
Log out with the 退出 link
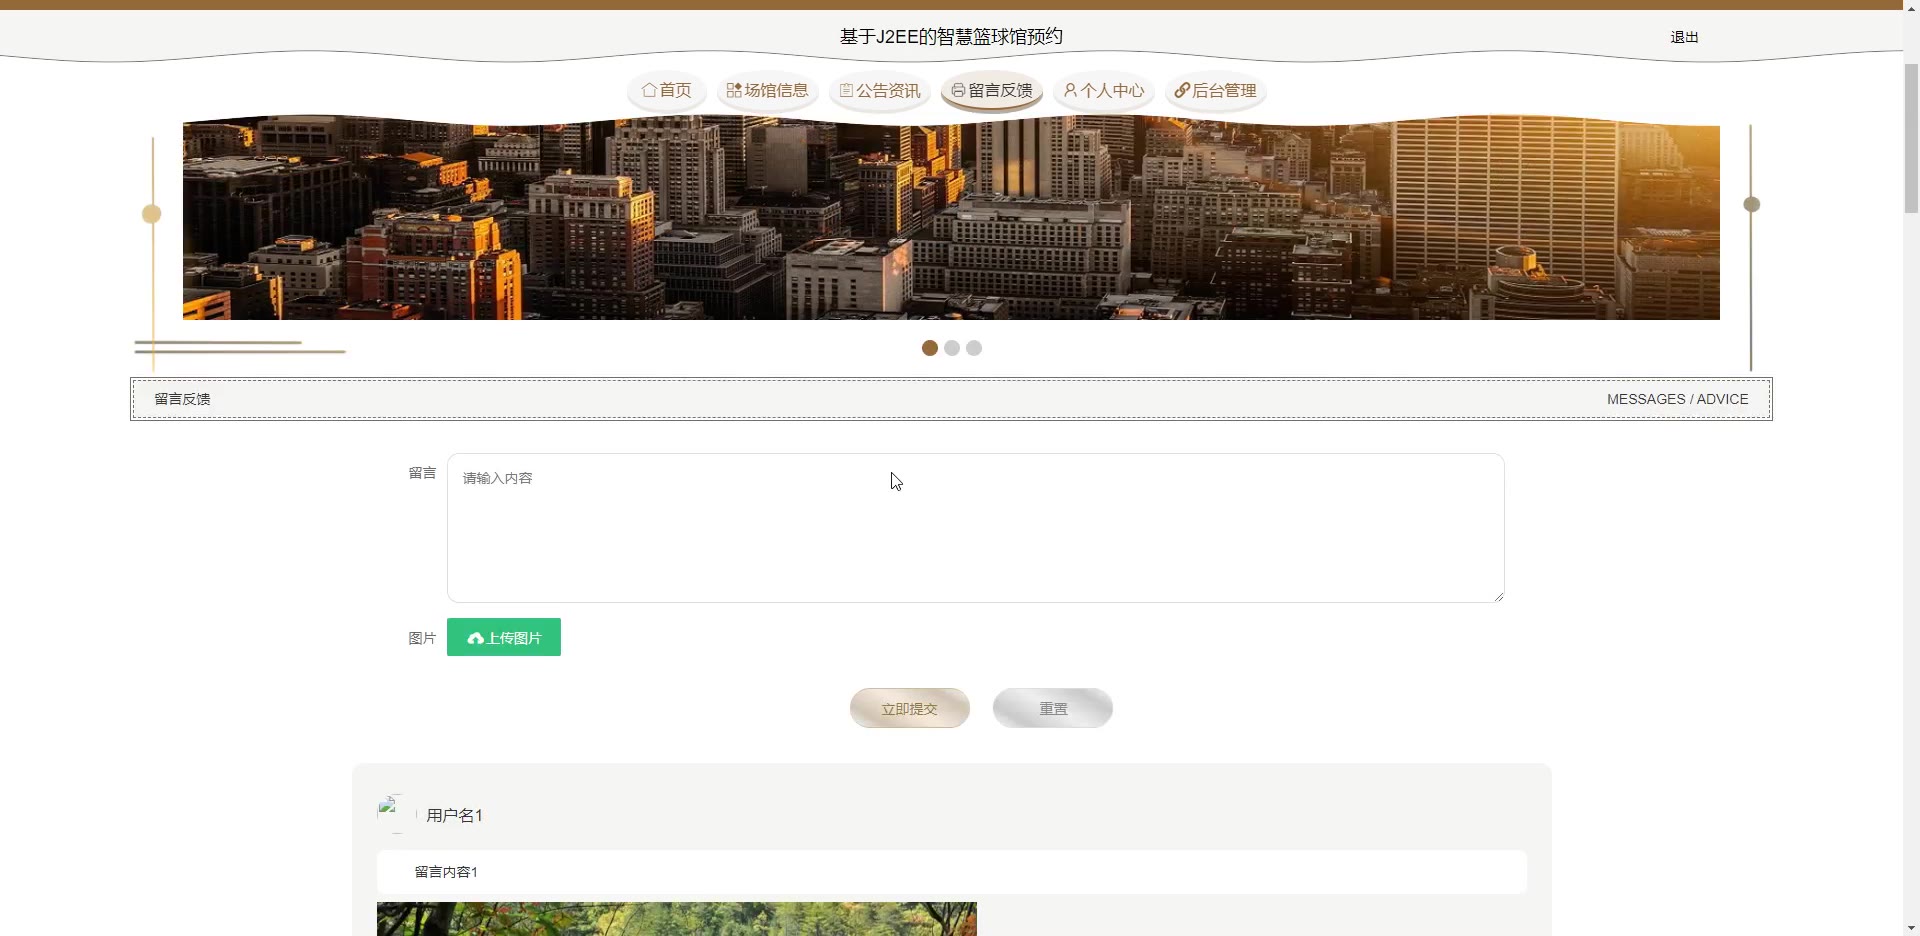[1684, 37]
